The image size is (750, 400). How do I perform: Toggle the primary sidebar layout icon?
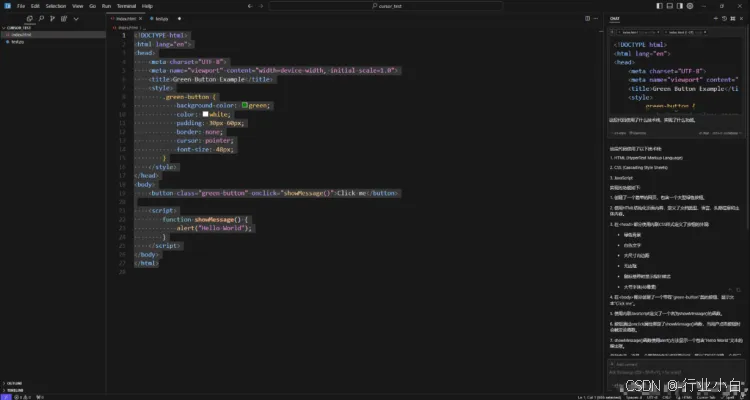[659, 6]
